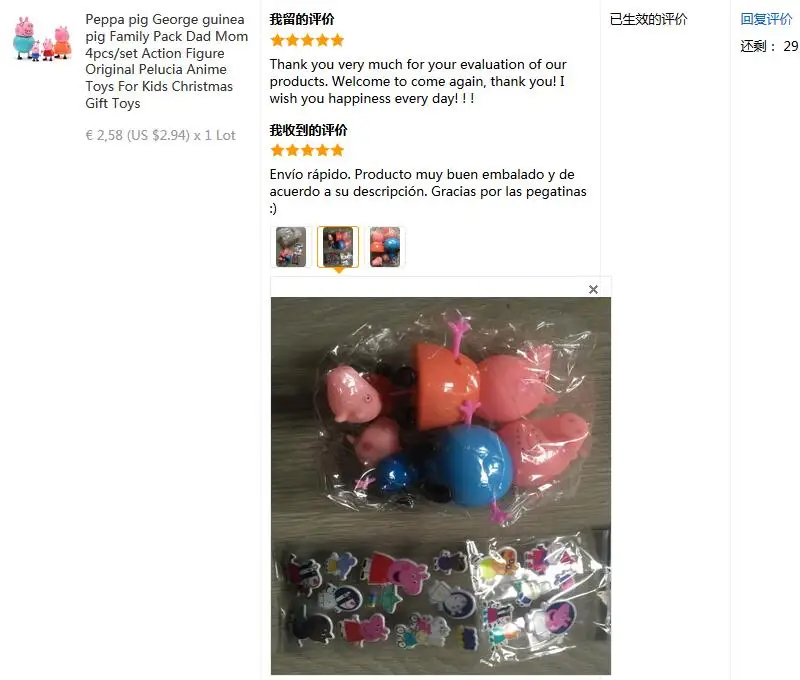Click the star rating under 我收到的评价
The height and width of the screenshot is (680, 800).
(x=307, y=150)
